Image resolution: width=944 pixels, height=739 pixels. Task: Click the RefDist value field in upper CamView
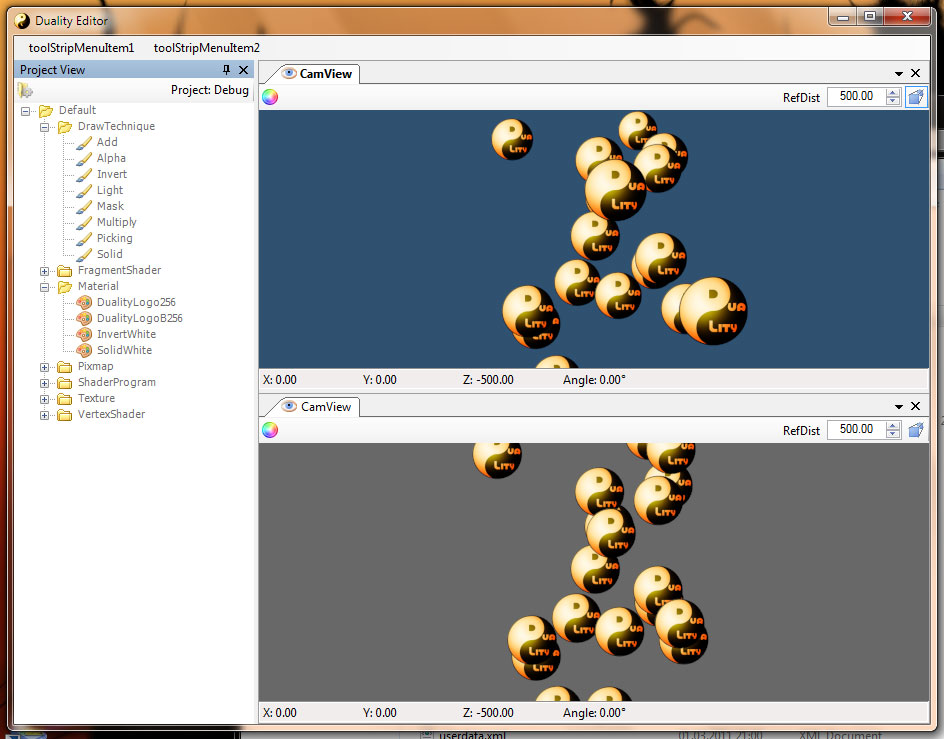pos(856,96)
